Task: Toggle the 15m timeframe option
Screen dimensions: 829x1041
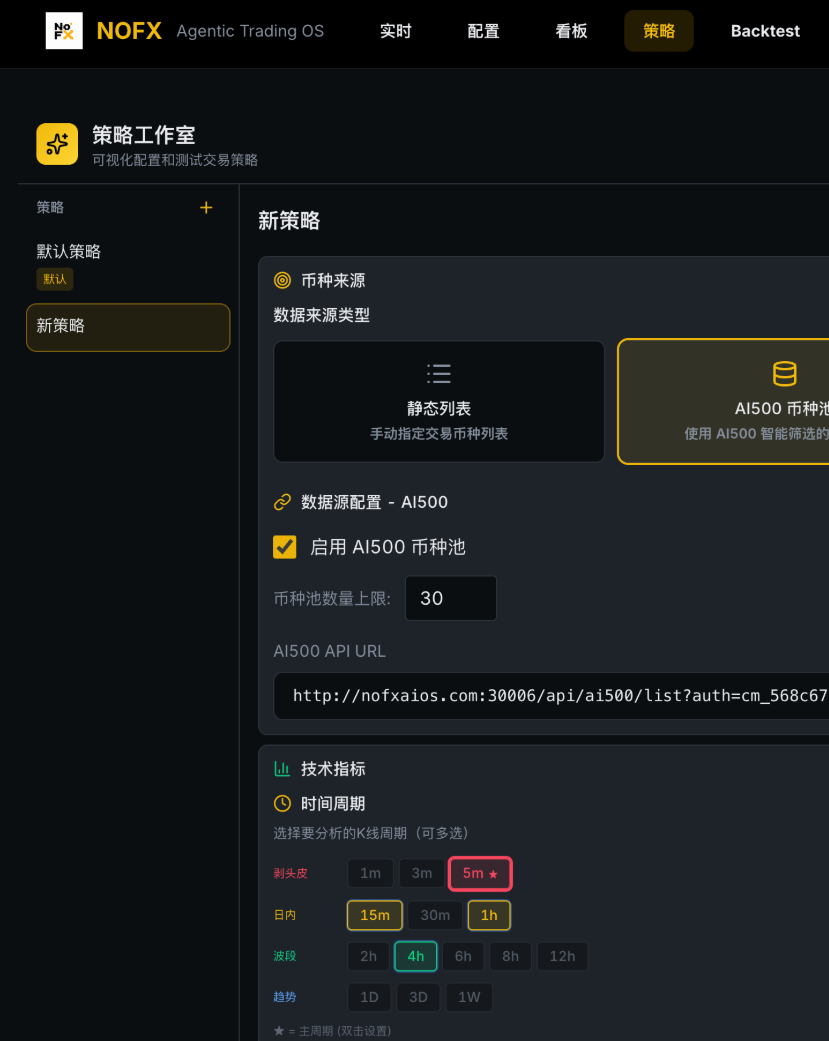Action: pyautogui.click(x=375, y=915)
